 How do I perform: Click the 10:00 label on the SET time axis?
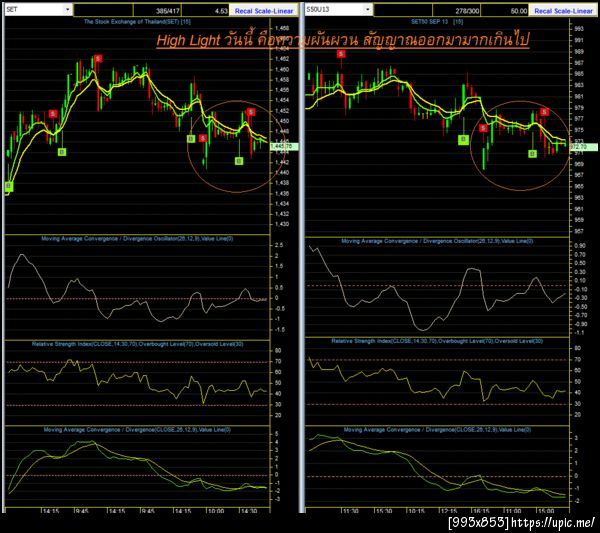(216, 511)
